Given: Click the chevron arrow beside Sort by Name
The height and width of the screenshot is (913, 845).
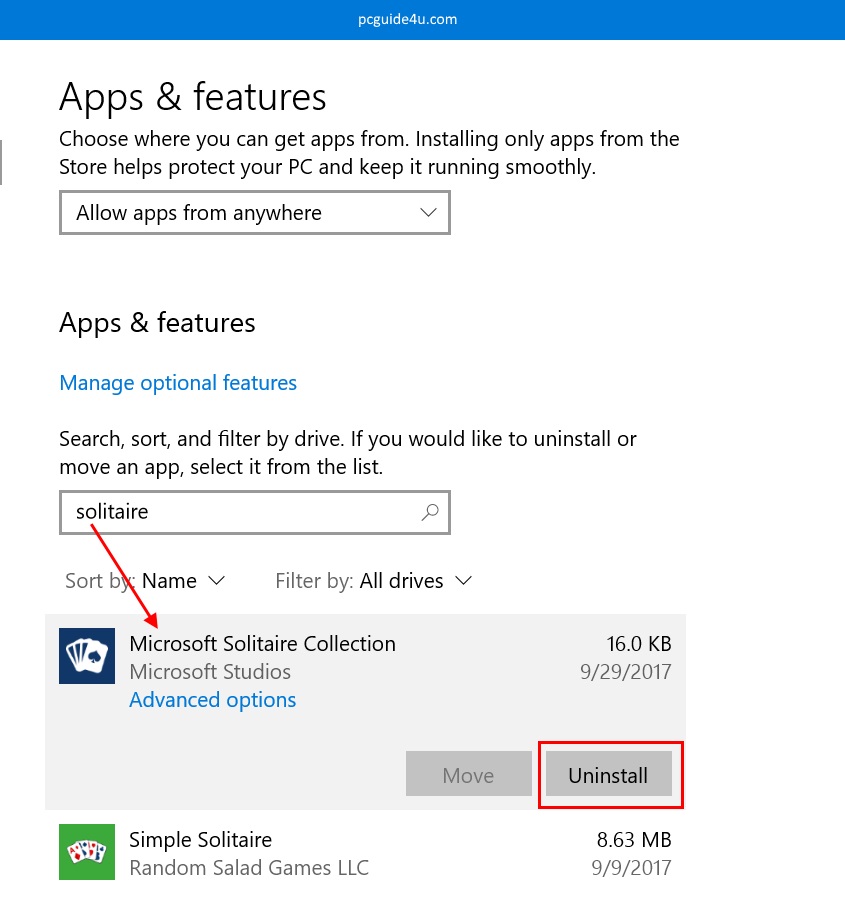Looking at the screenshot, I should [216, 581].
